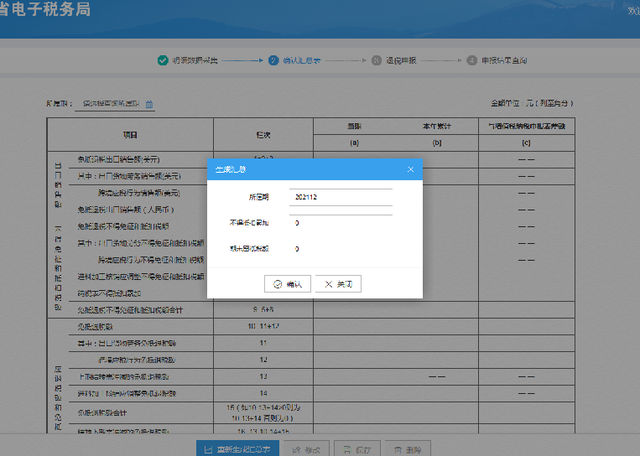The width and height of the screenshot is (640, 456).
Task: Click the 删除 button in the bottom bar
Action: [408, 449]
